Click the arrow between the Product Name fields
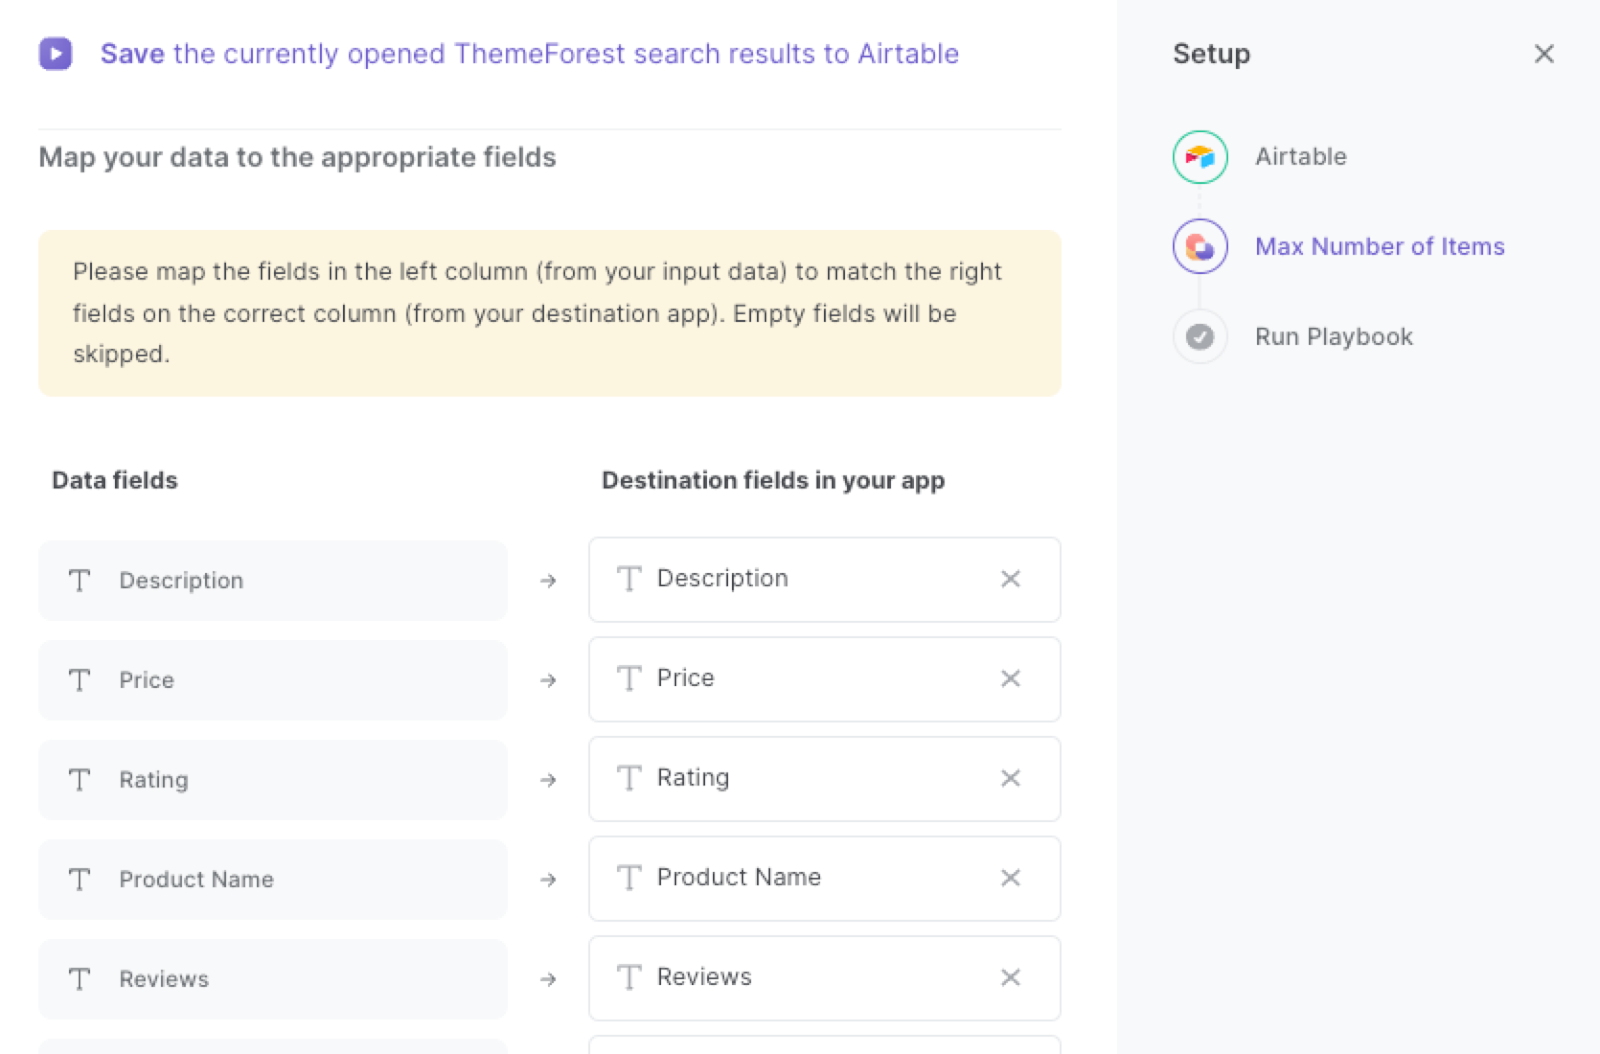1600x1054 pixels. [x=548, y=879]
